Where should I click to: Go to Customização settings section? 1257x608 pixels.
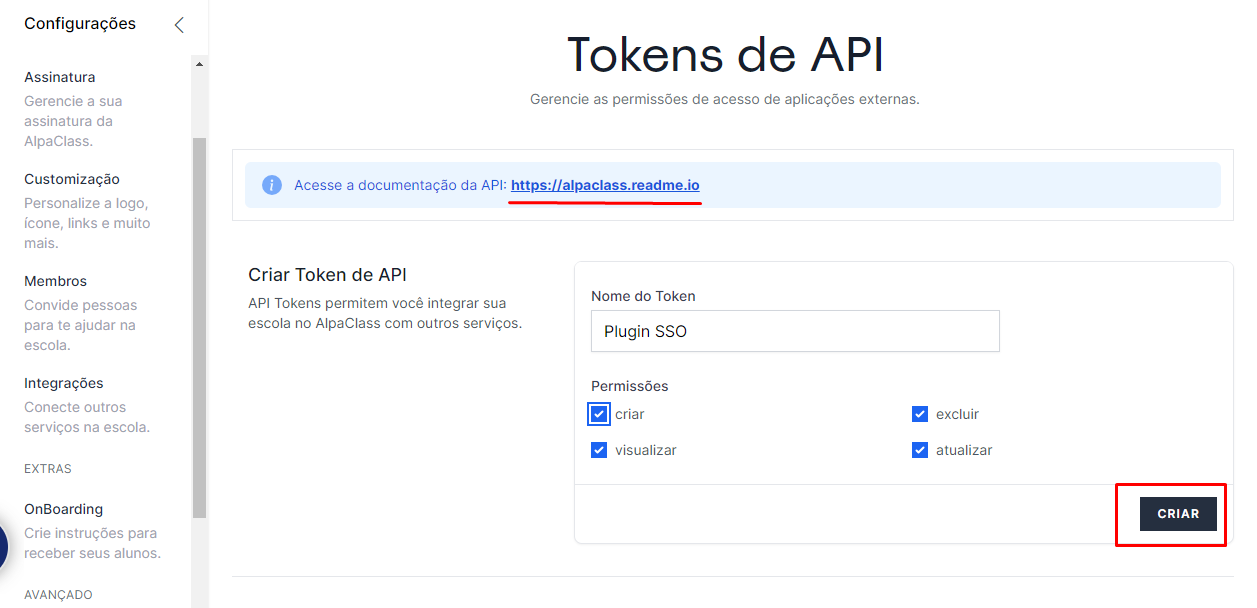pyautogui.click(x=72, y=179)
